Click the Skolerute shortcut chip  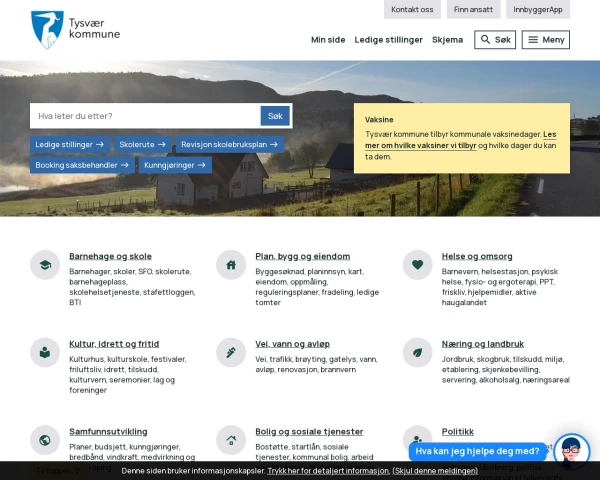tap(143, 145)
